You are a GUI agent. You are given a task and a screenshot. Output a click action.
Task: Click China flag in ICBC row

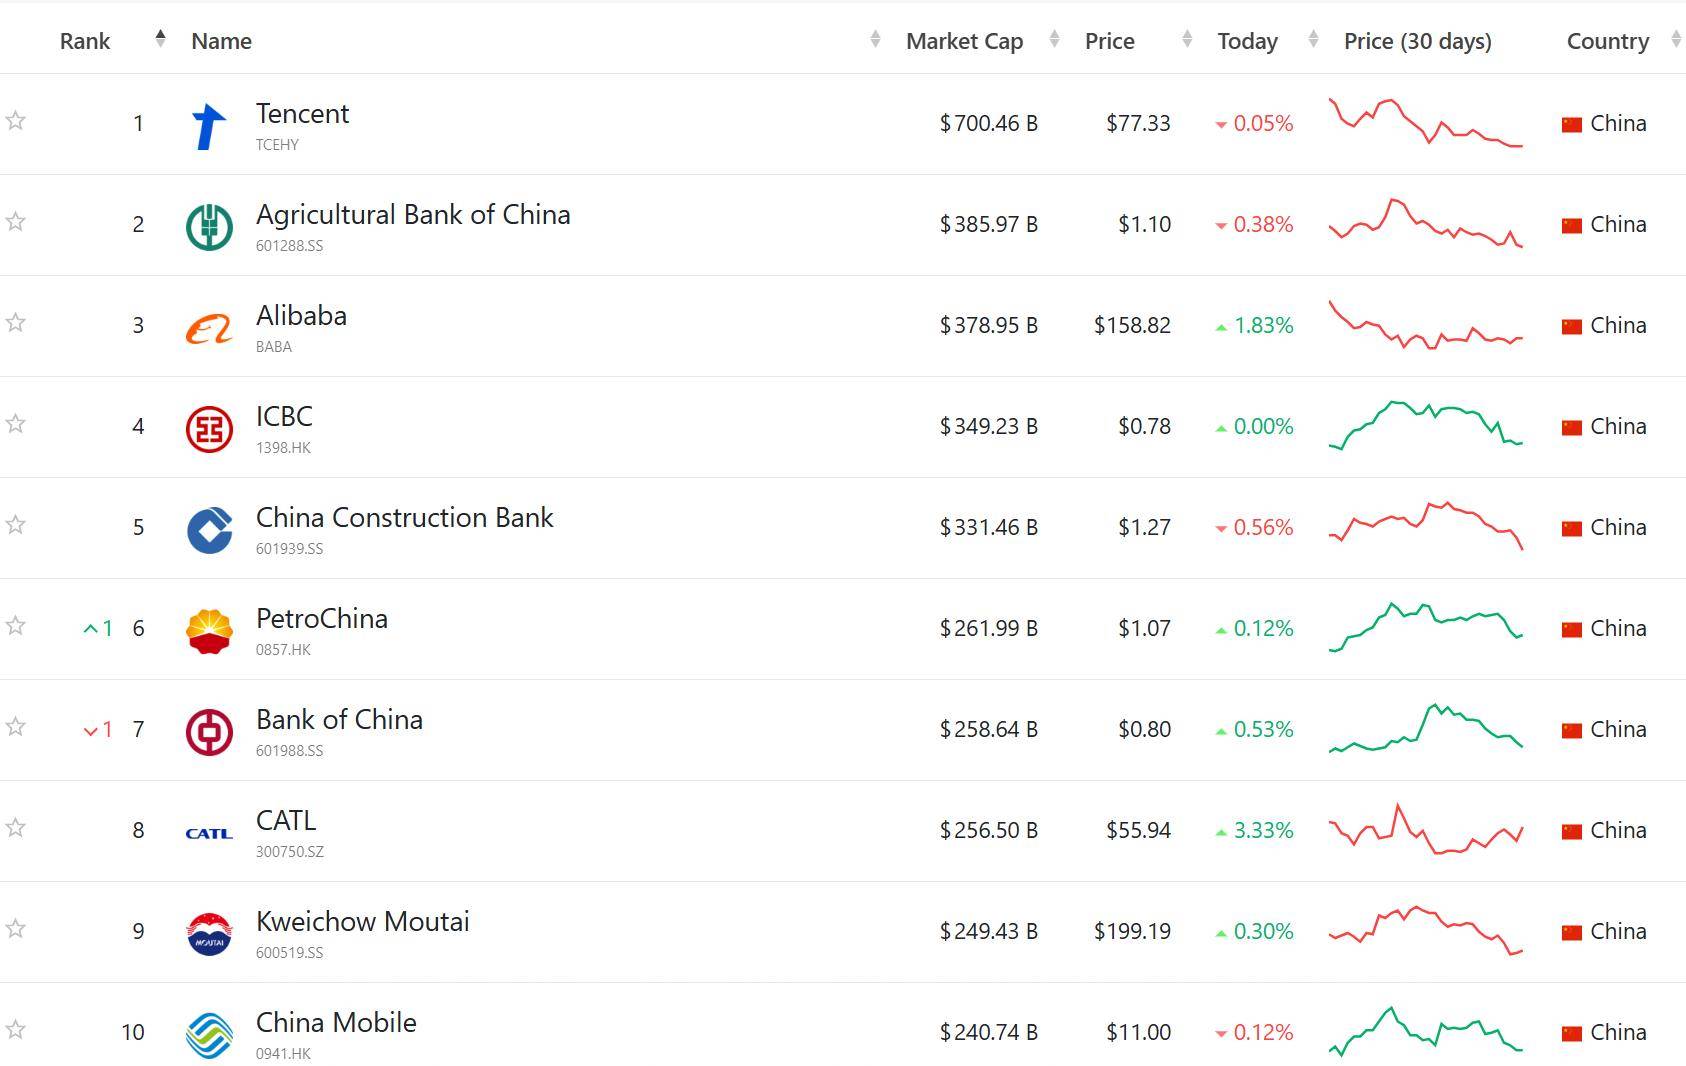(x=1572, y=427)
